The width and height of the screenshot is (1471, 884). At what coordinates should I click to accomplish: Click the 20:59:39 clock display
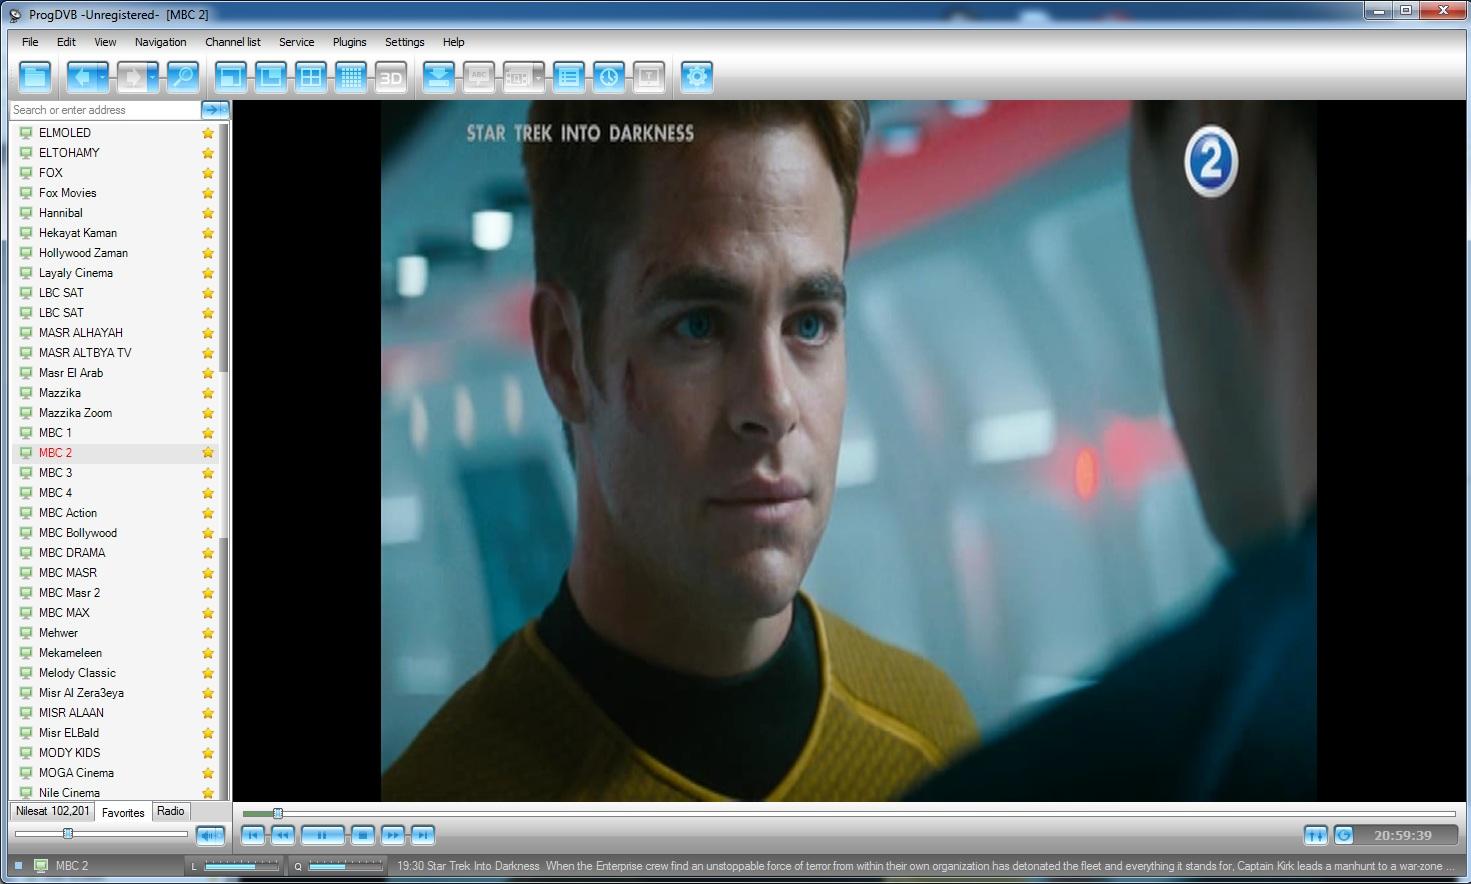point(1402,835)
